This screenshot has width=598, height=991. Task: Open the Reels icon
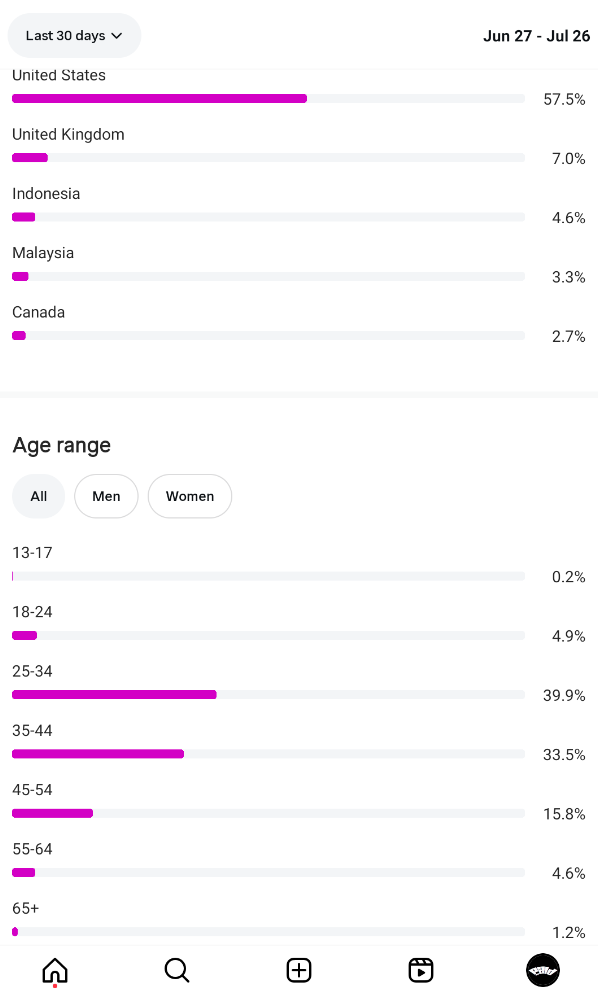coord(421,970)
